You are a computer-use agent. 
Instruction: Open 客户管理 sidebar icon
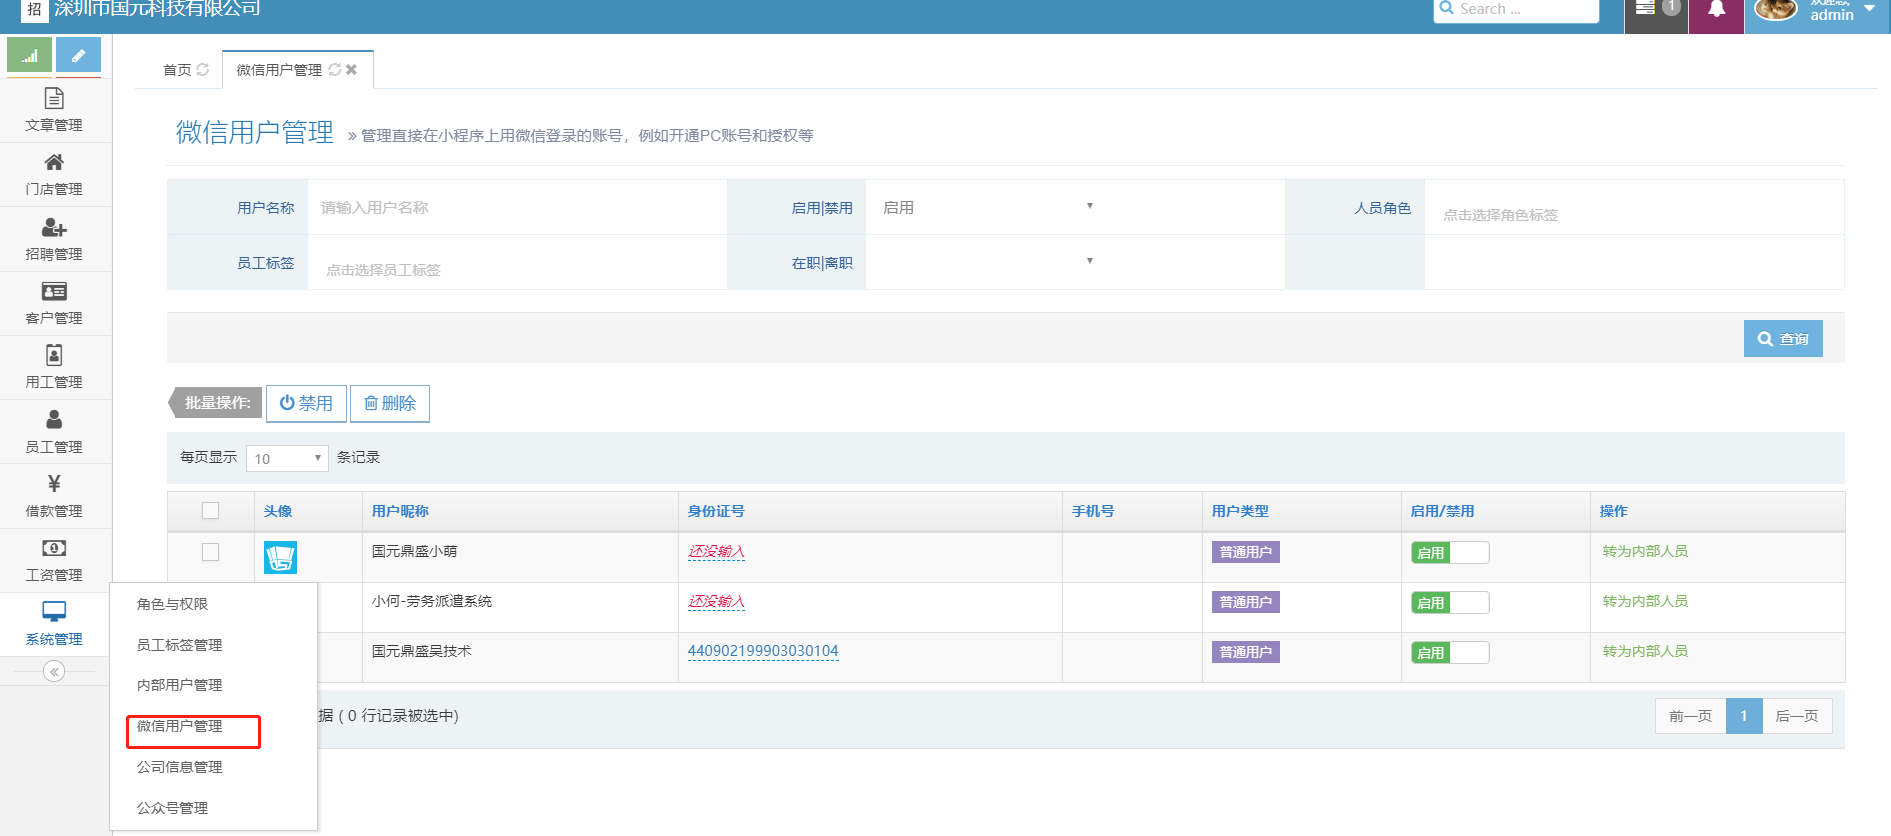point(54,292)
